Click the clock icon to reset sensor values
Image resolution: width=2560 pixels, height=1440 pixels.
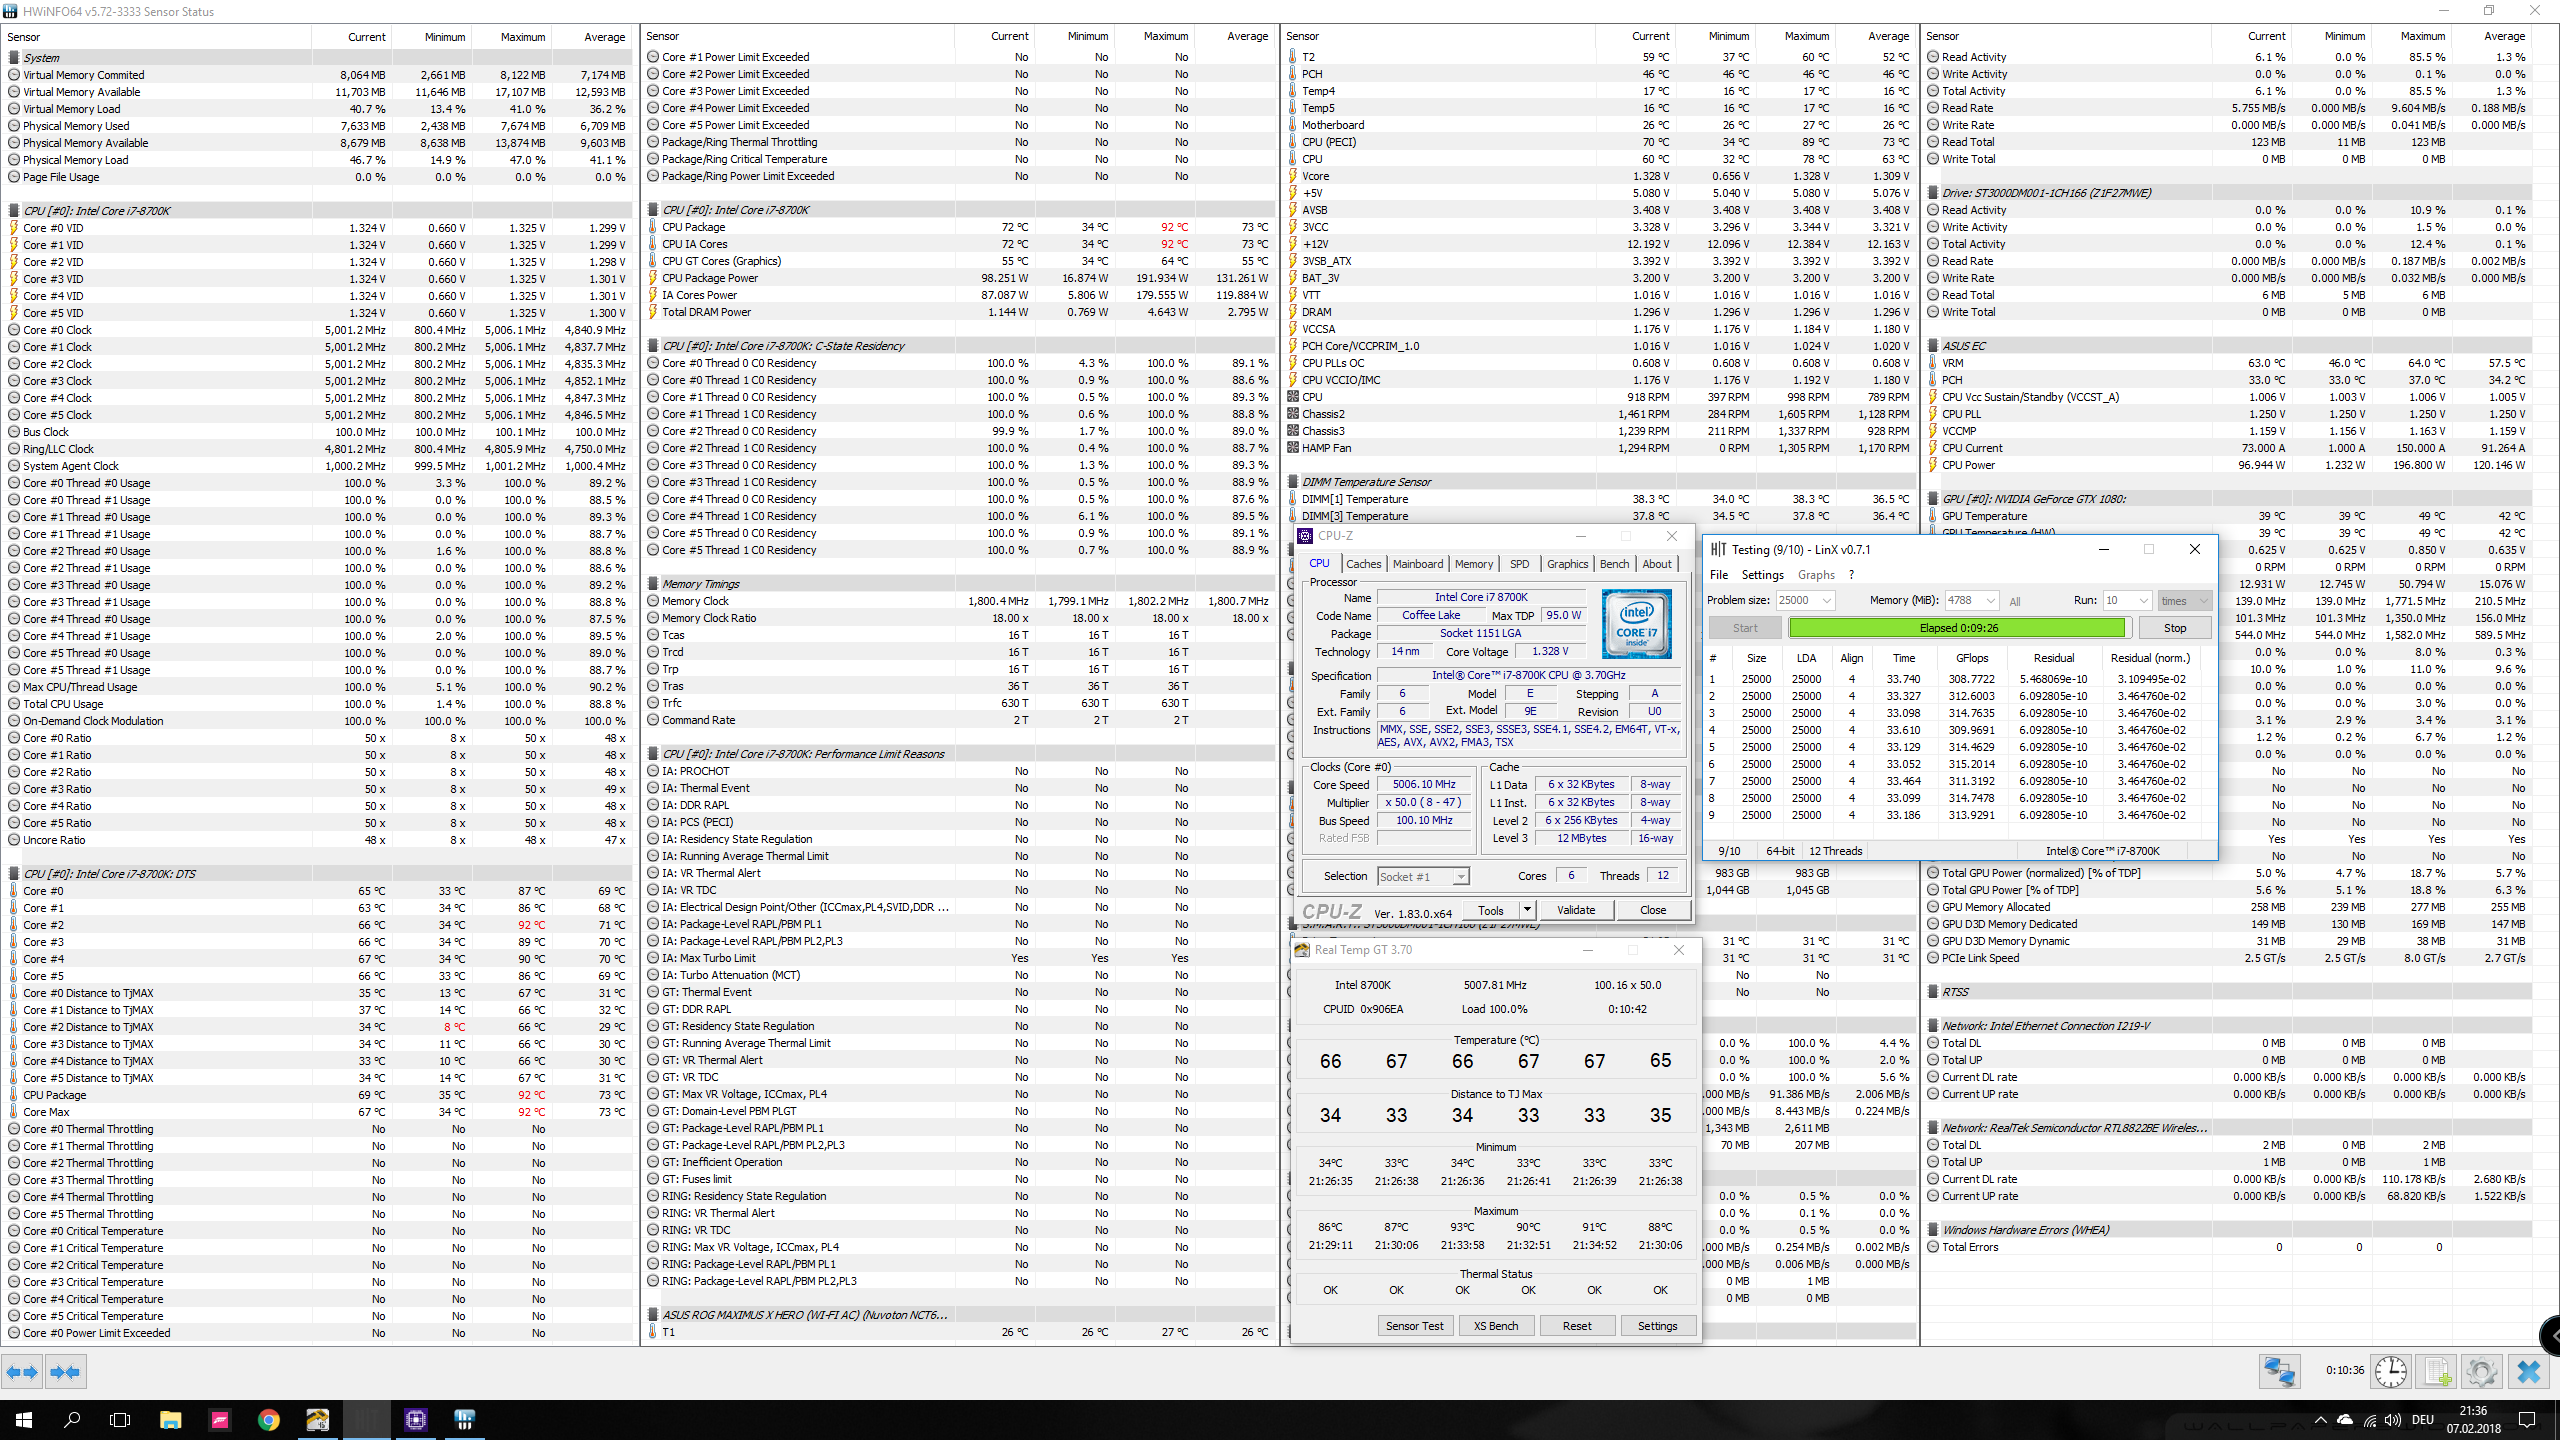(2391, 1371)
